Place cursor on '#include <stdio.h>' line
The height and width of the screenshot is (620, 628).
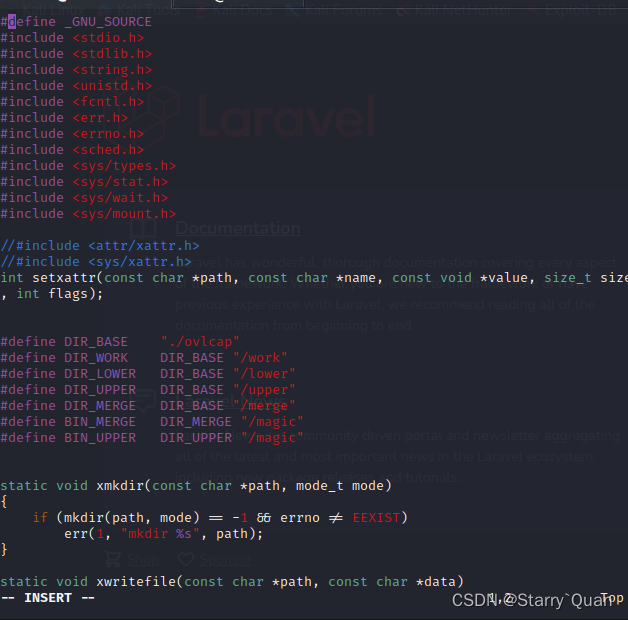pyautogui.click(x=72, y=38)
